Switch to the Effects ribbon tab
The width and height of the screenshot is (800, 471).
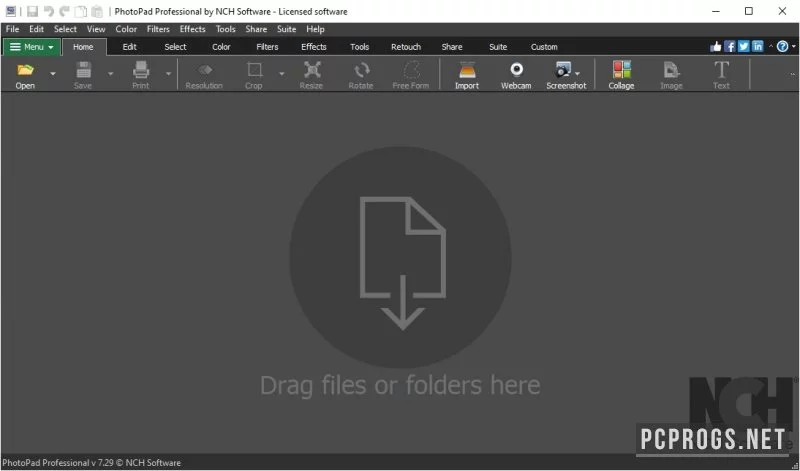(x=314, y=47)
